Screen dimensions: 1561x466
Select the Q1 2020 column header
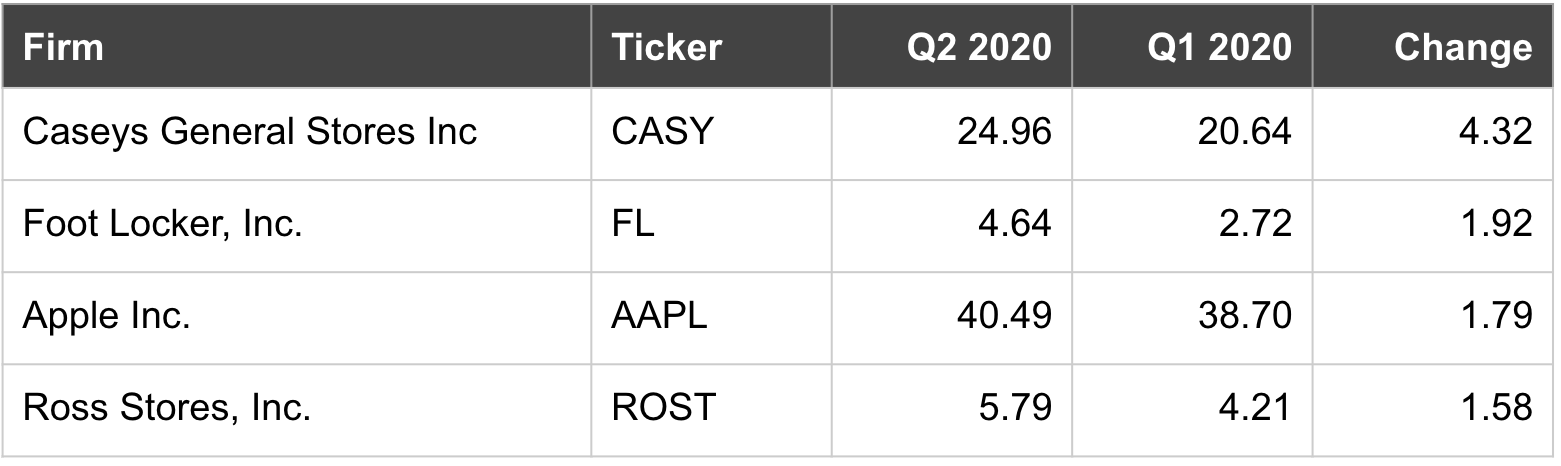(1219, 47)
